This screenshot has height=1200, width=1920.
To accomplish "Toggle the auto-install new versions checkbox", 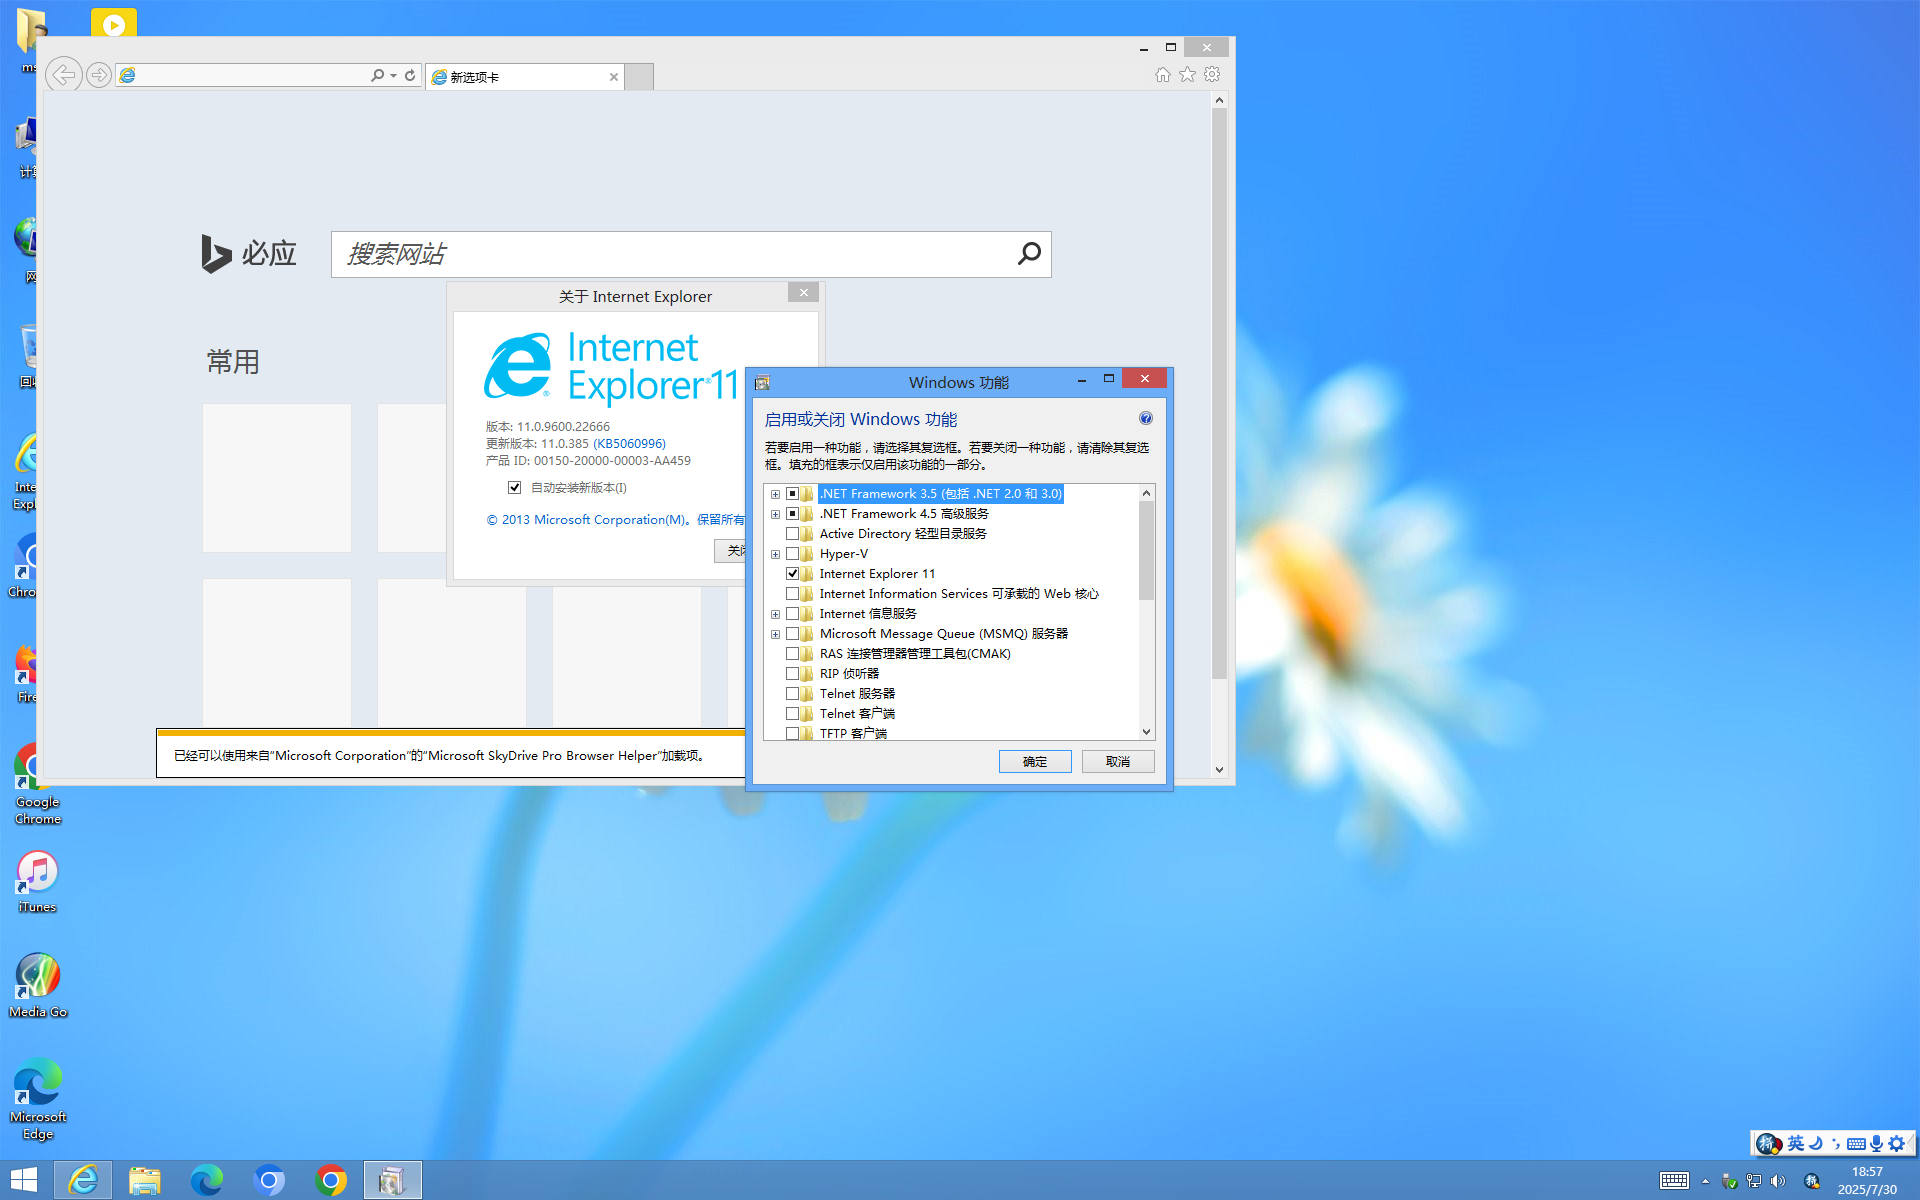I will click(514, 488).
